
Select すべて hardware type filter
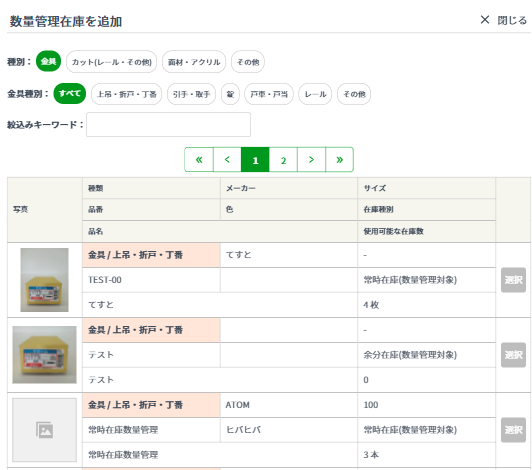click(70, 94)
